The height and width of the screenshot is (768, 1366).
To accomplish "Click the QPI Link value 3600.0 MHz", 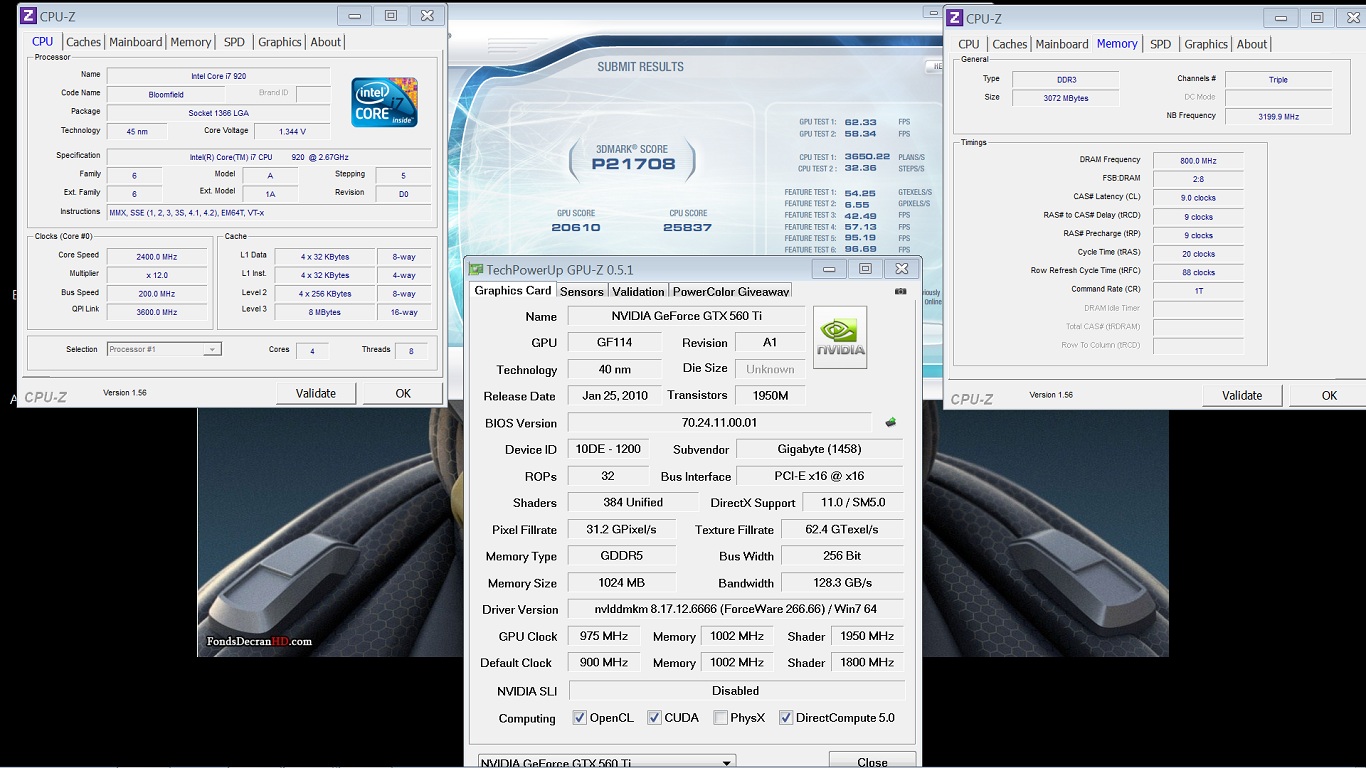I will (x=156, y=312).
